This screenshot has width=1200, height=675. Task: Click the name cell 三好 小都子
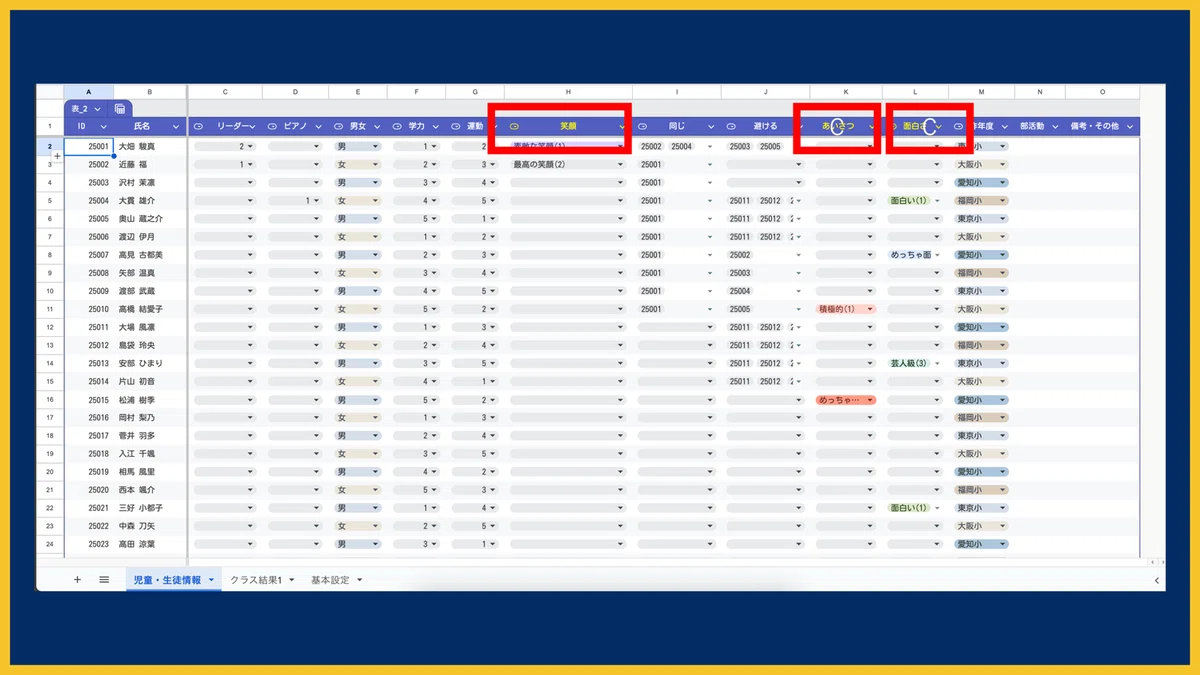pos(150,508)
